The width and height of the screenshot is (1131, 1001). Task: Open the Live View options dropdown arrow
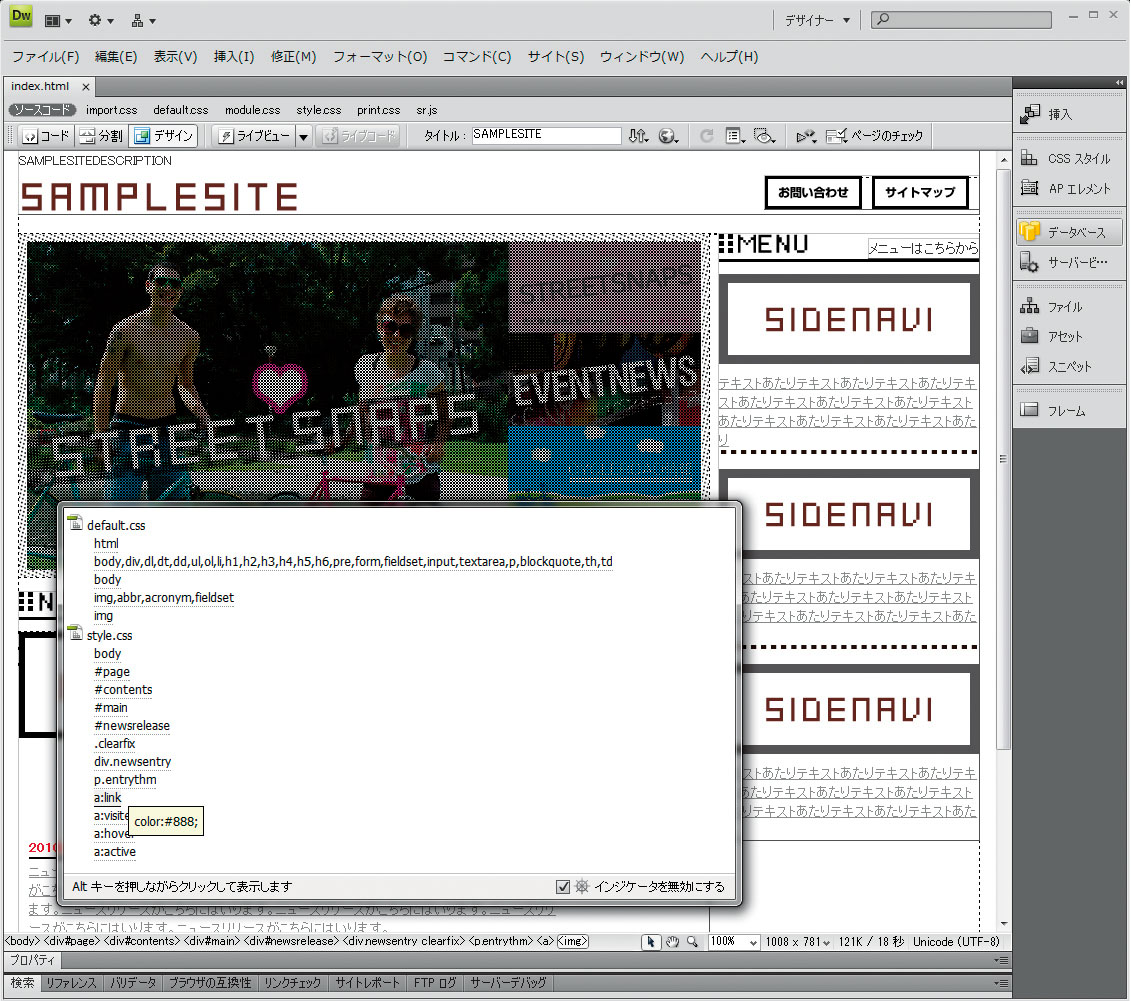(x=303, y=136)
